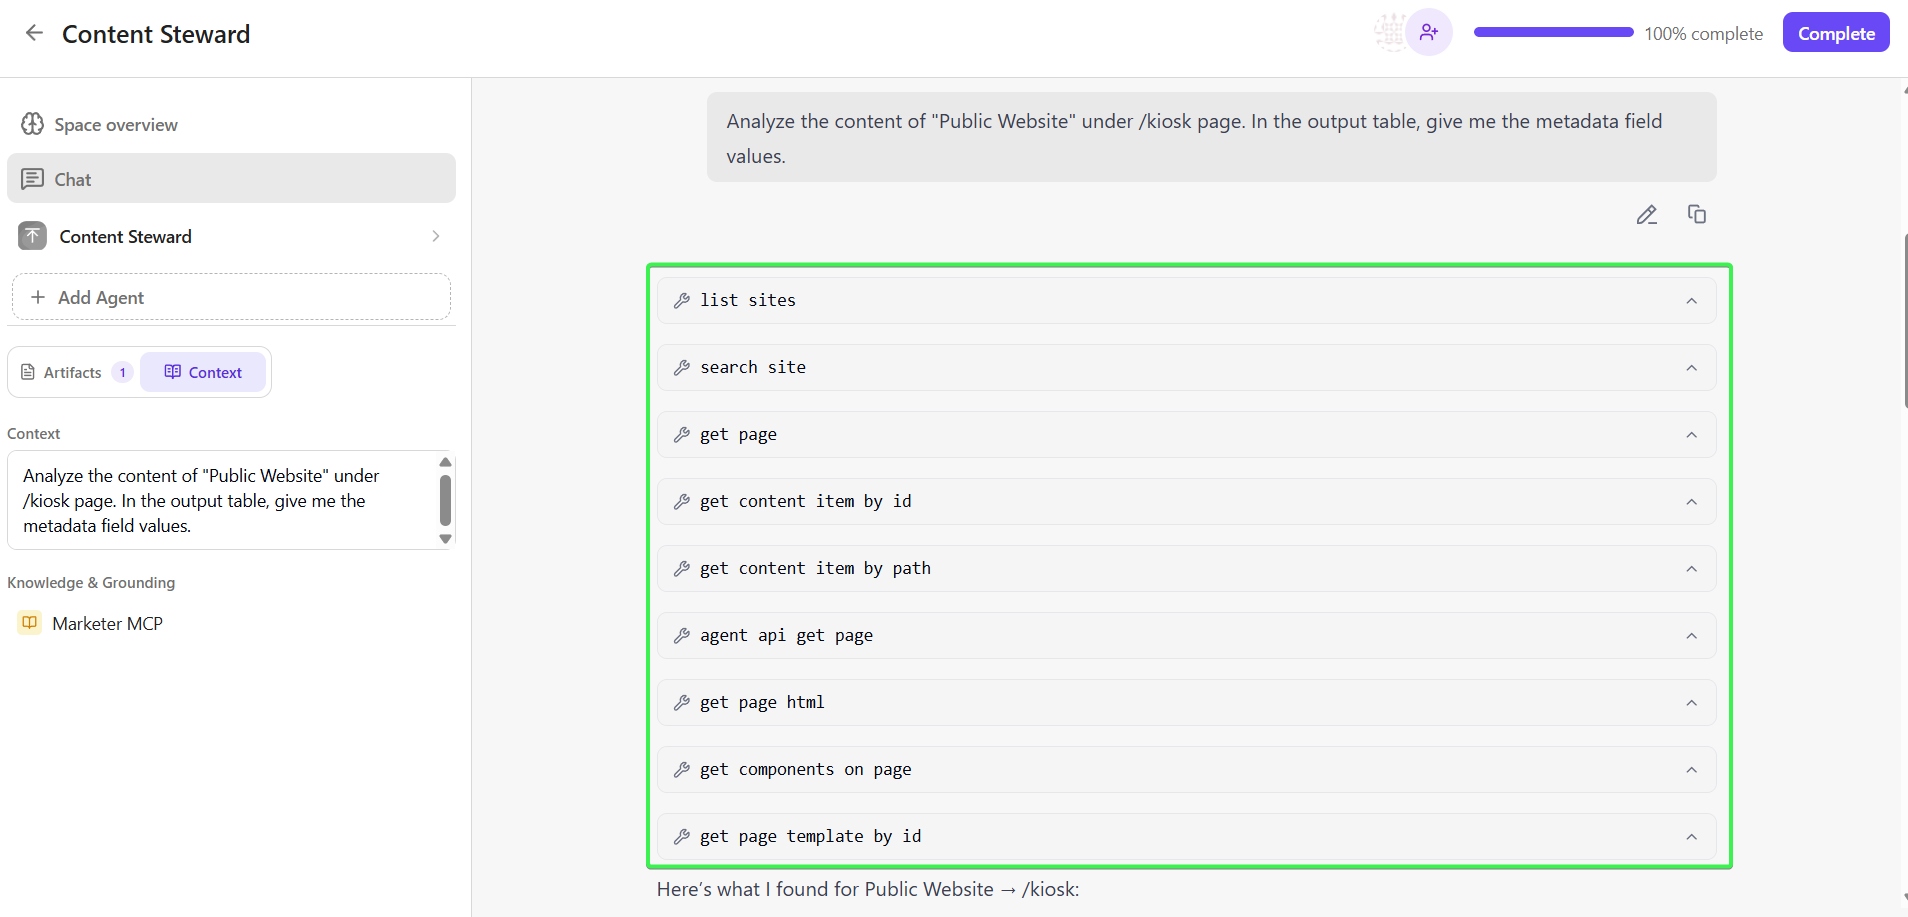Click the back arrow beside Content Steward title

34,32
